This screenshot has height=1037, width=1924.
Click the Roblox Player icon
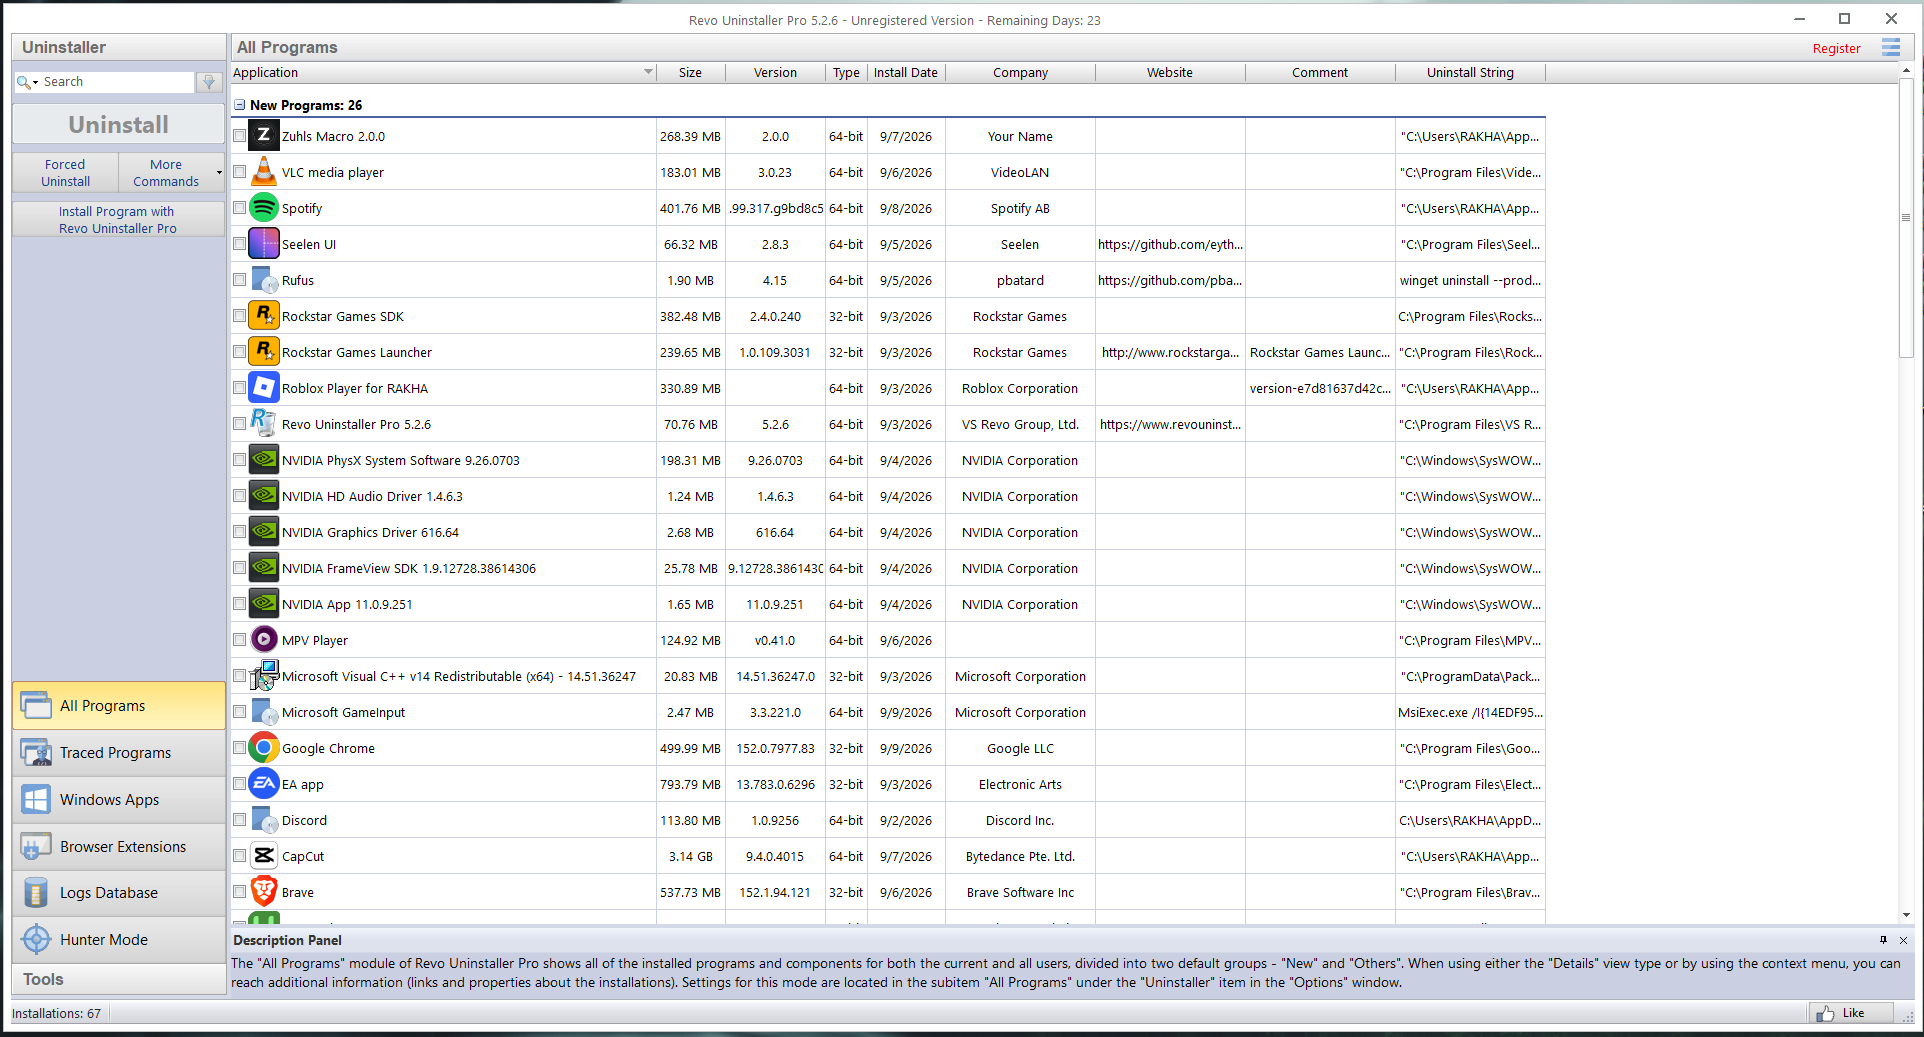point(264,388)
